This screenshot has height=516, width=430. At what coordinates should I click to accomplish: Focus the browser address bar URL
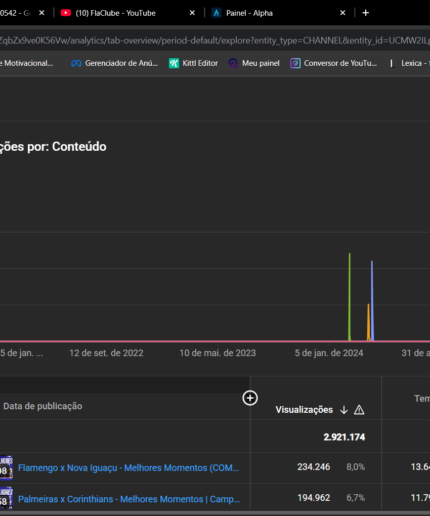click(x=215, y=41)
